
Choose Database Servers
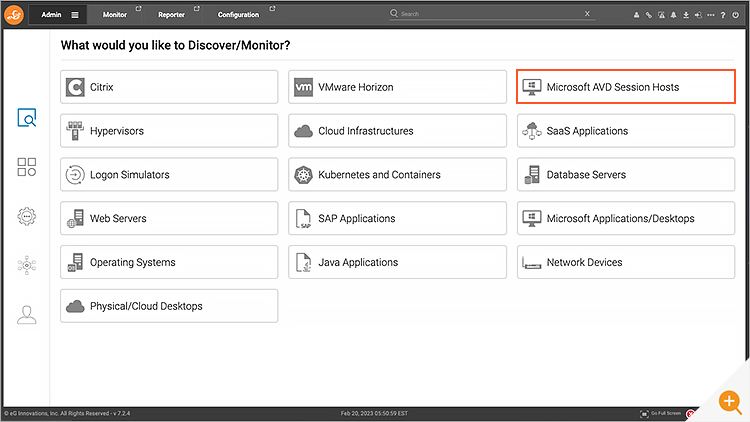626,175
